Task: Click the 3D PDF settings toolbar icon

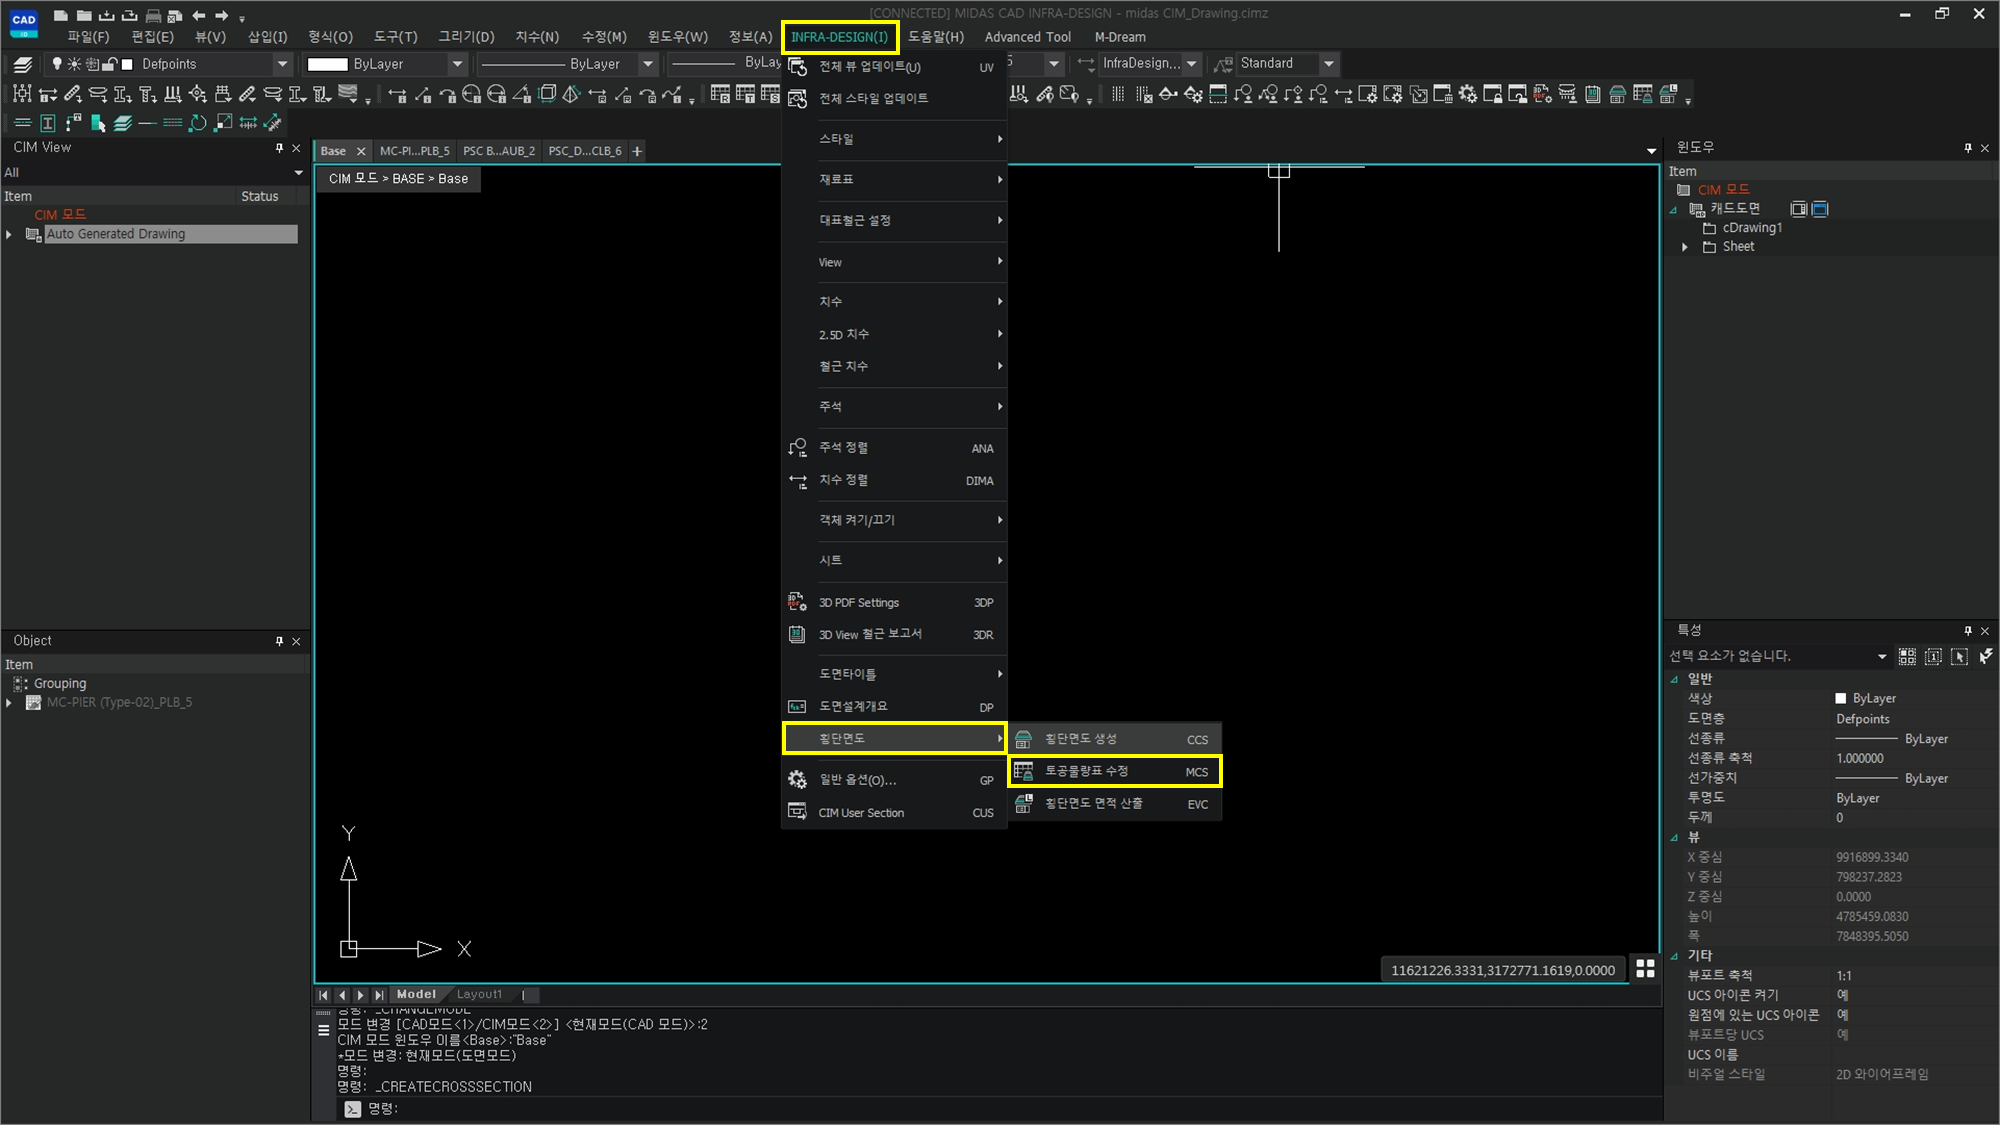Action: click(x=1542, y=94)
